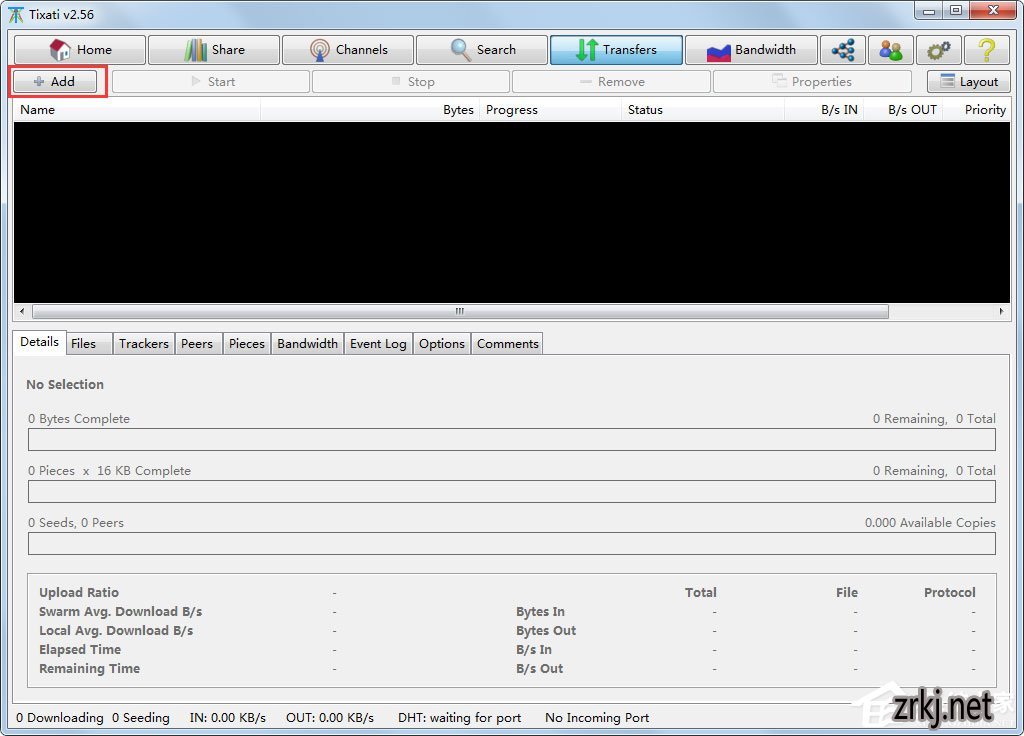Open the Channels section
The image size is (1024, 736).
pos(348,50)
